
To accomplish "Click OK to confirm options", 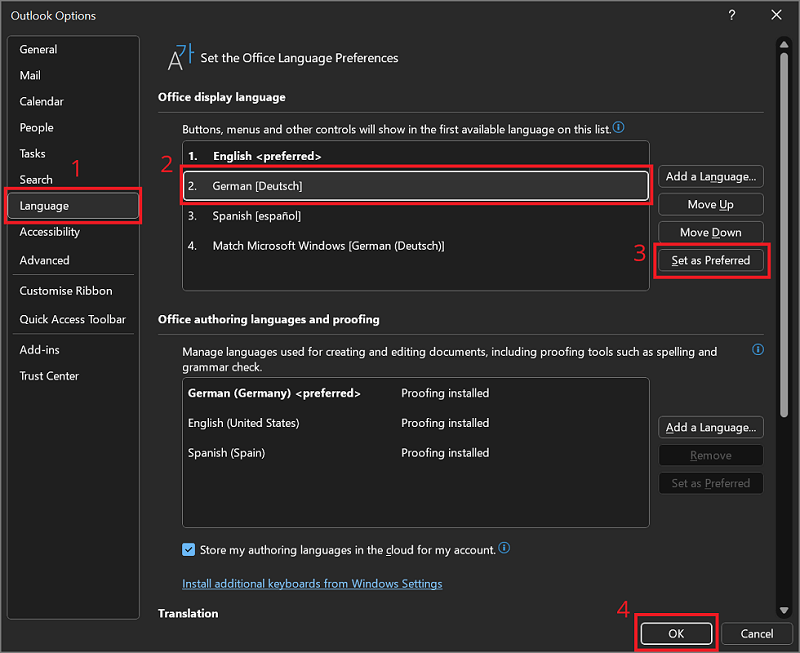I will [x=676, y=634].
